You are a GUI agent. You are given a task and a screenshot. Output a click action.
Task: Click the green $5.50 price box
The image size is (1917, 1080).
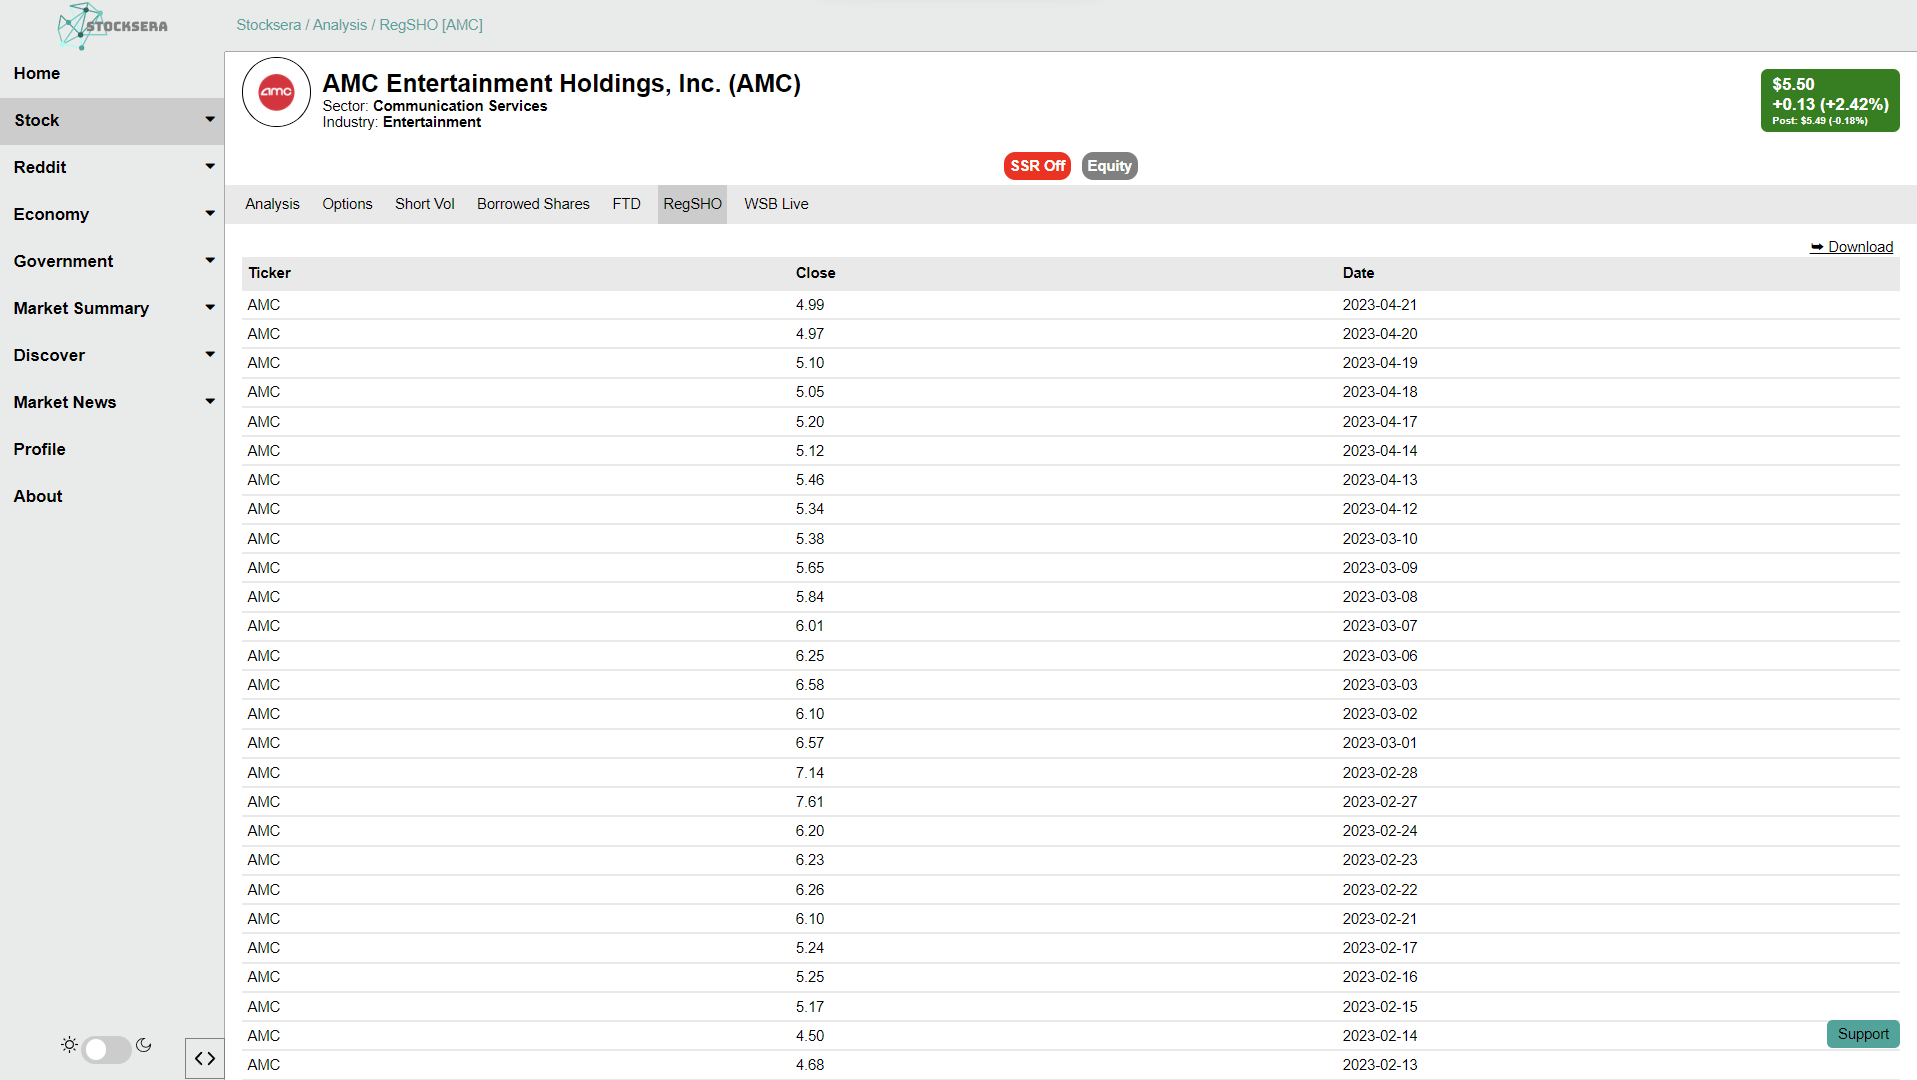click(x=1830, y=100)
